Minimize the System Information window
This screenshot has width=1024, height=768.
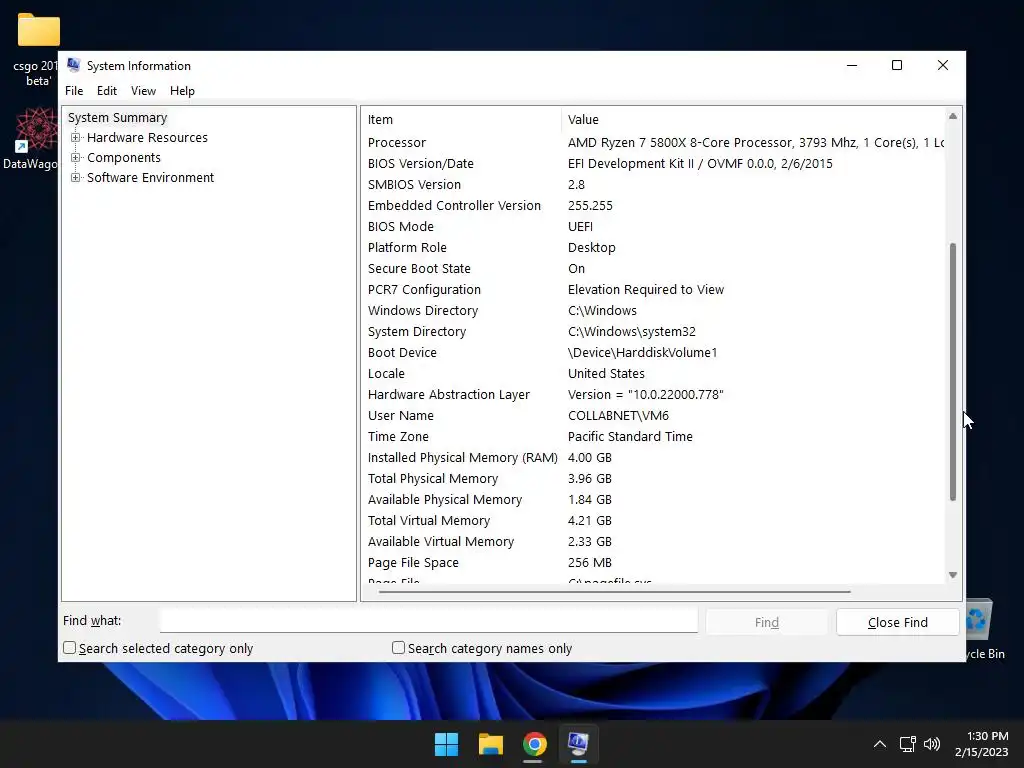852,65
